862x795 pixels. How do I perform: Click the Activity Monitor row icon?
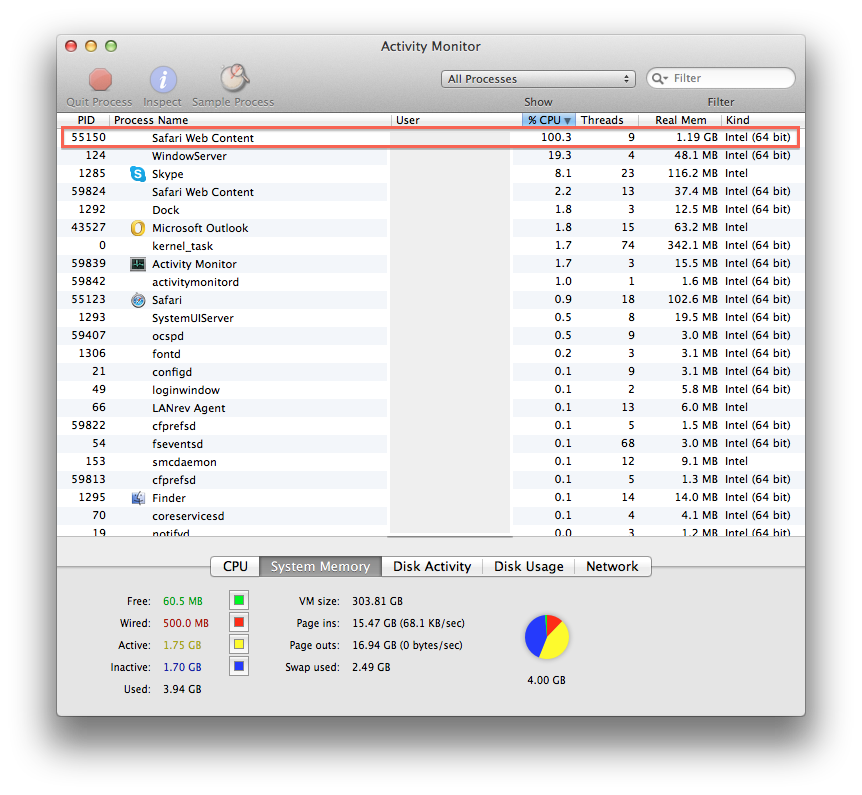[x=137, y=264]
